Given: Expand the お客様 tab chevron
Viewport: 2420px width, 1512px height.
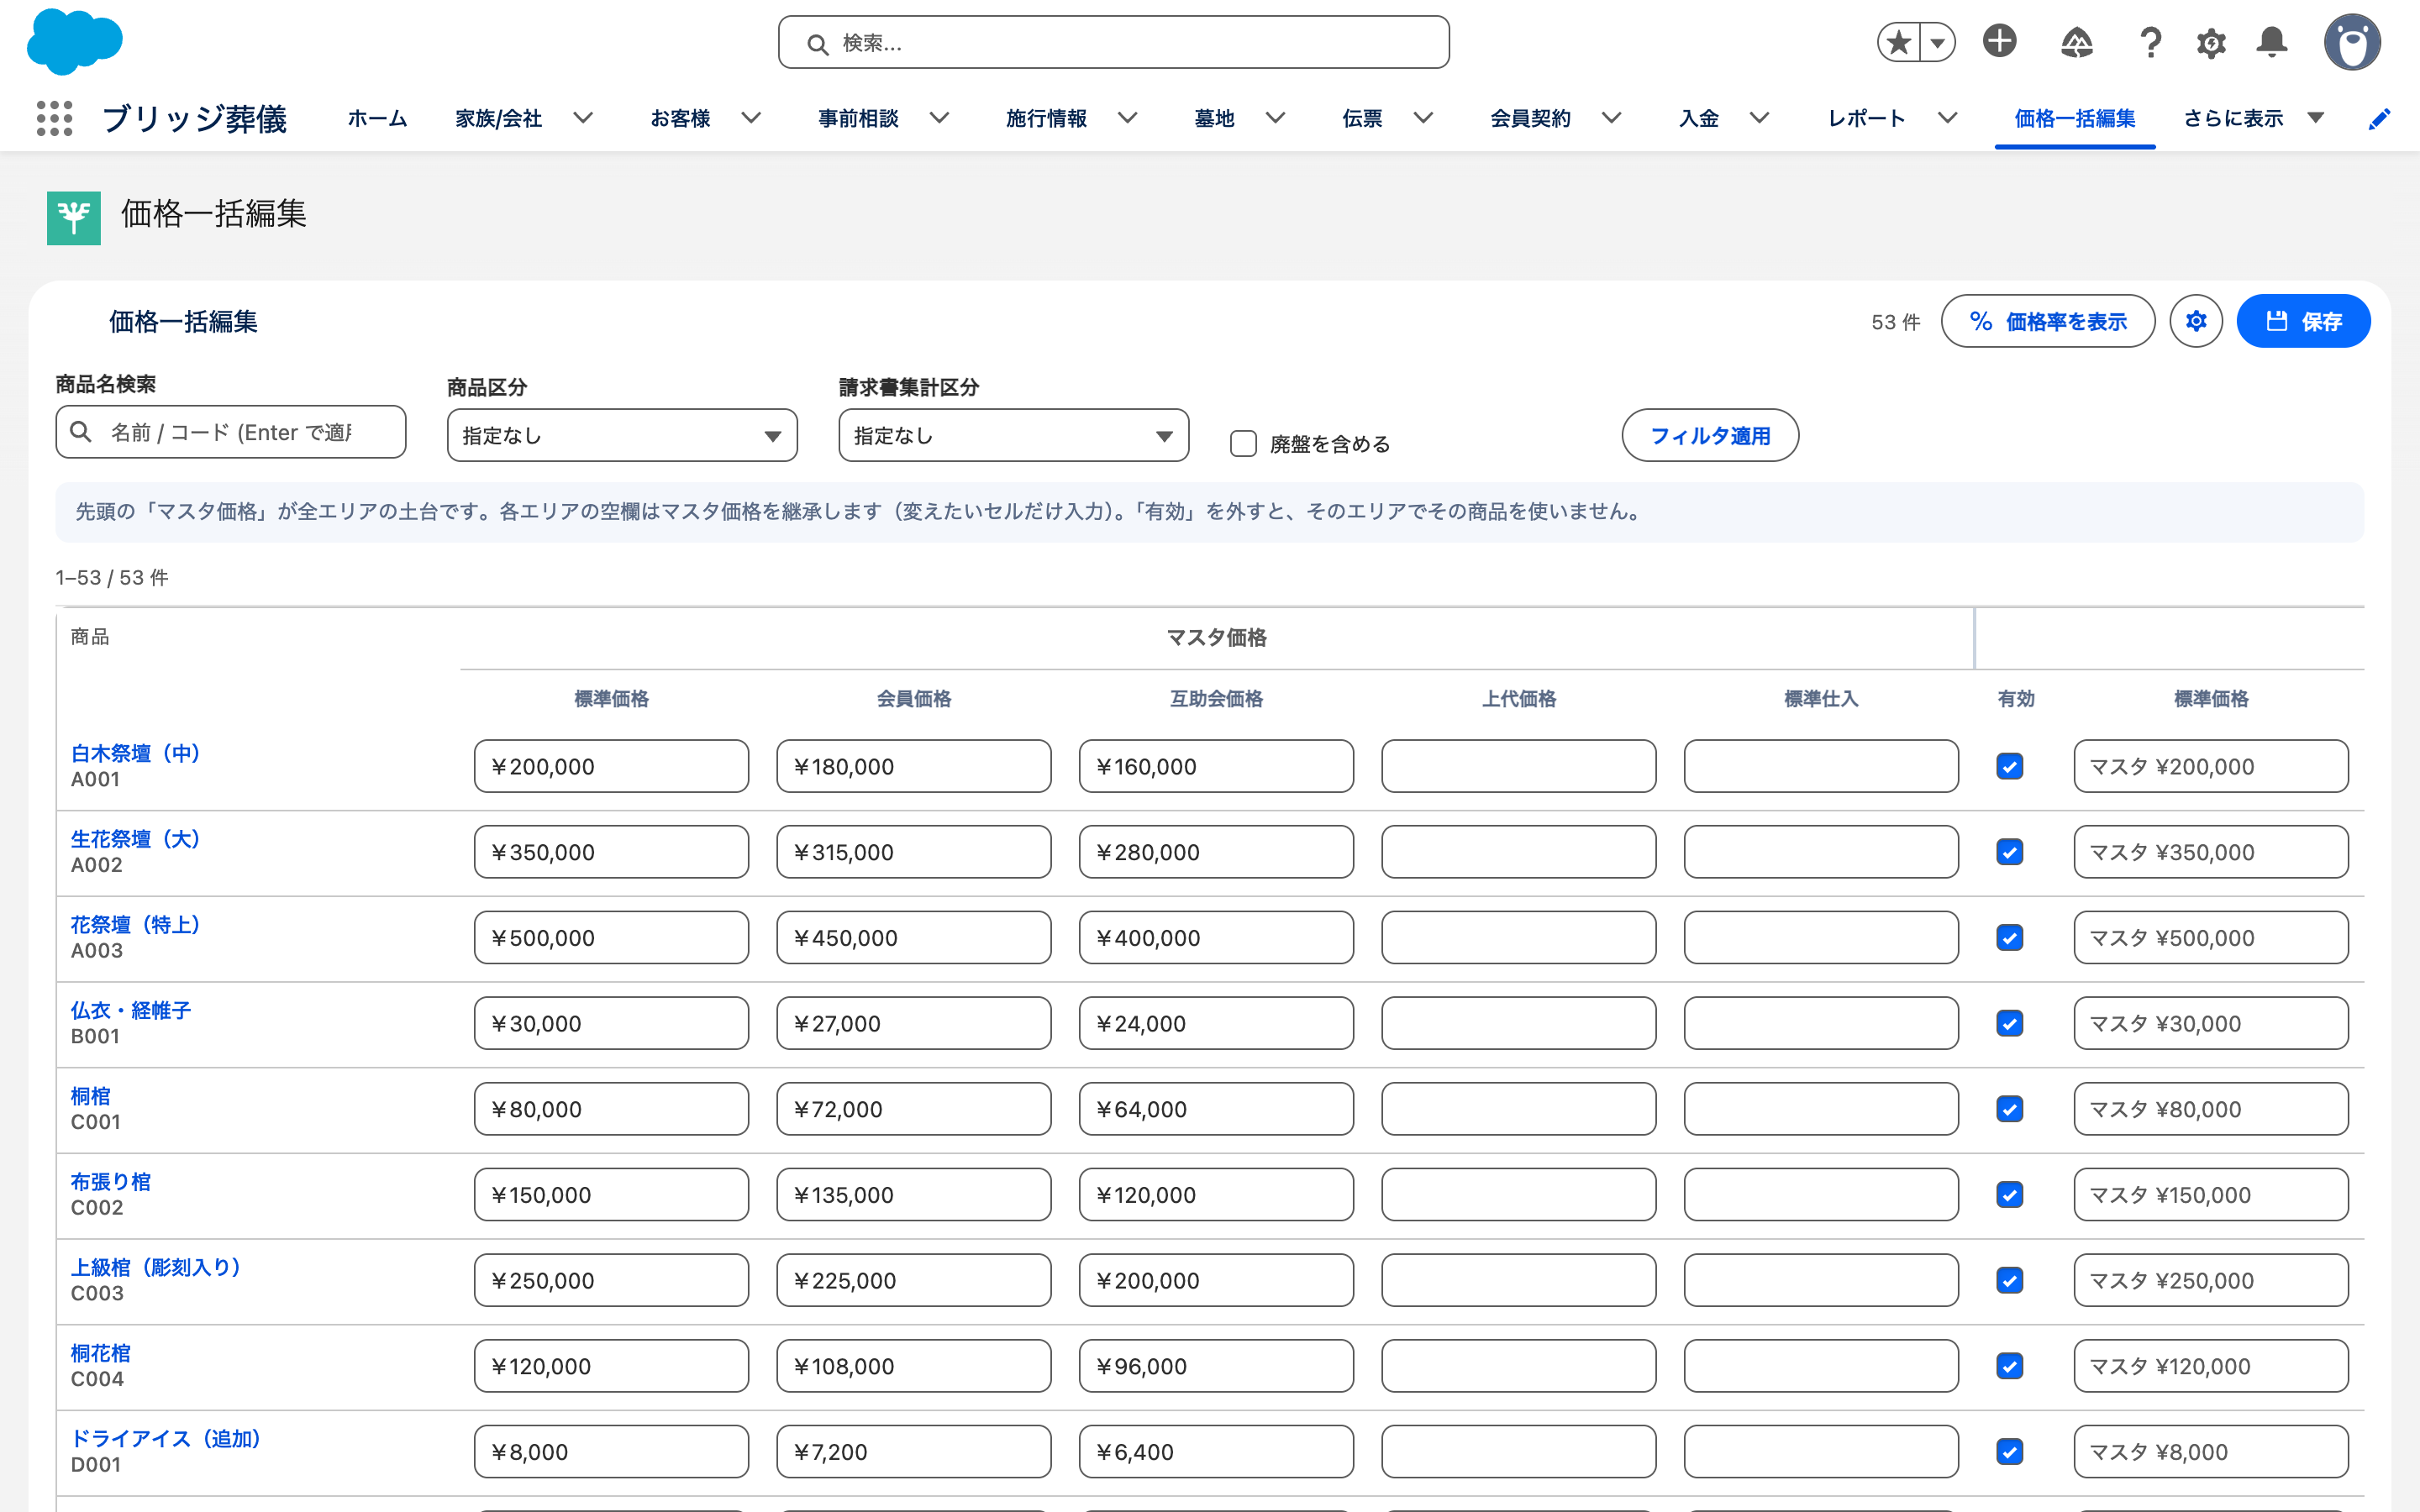Looking at the screenshot, I should [x=751, y=118].
